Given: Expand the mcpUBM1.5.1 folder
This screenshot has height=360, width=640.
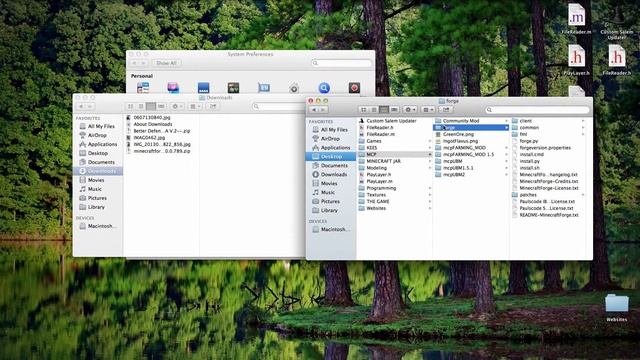Looking at the screenshot, I should (x=506, y=168).
